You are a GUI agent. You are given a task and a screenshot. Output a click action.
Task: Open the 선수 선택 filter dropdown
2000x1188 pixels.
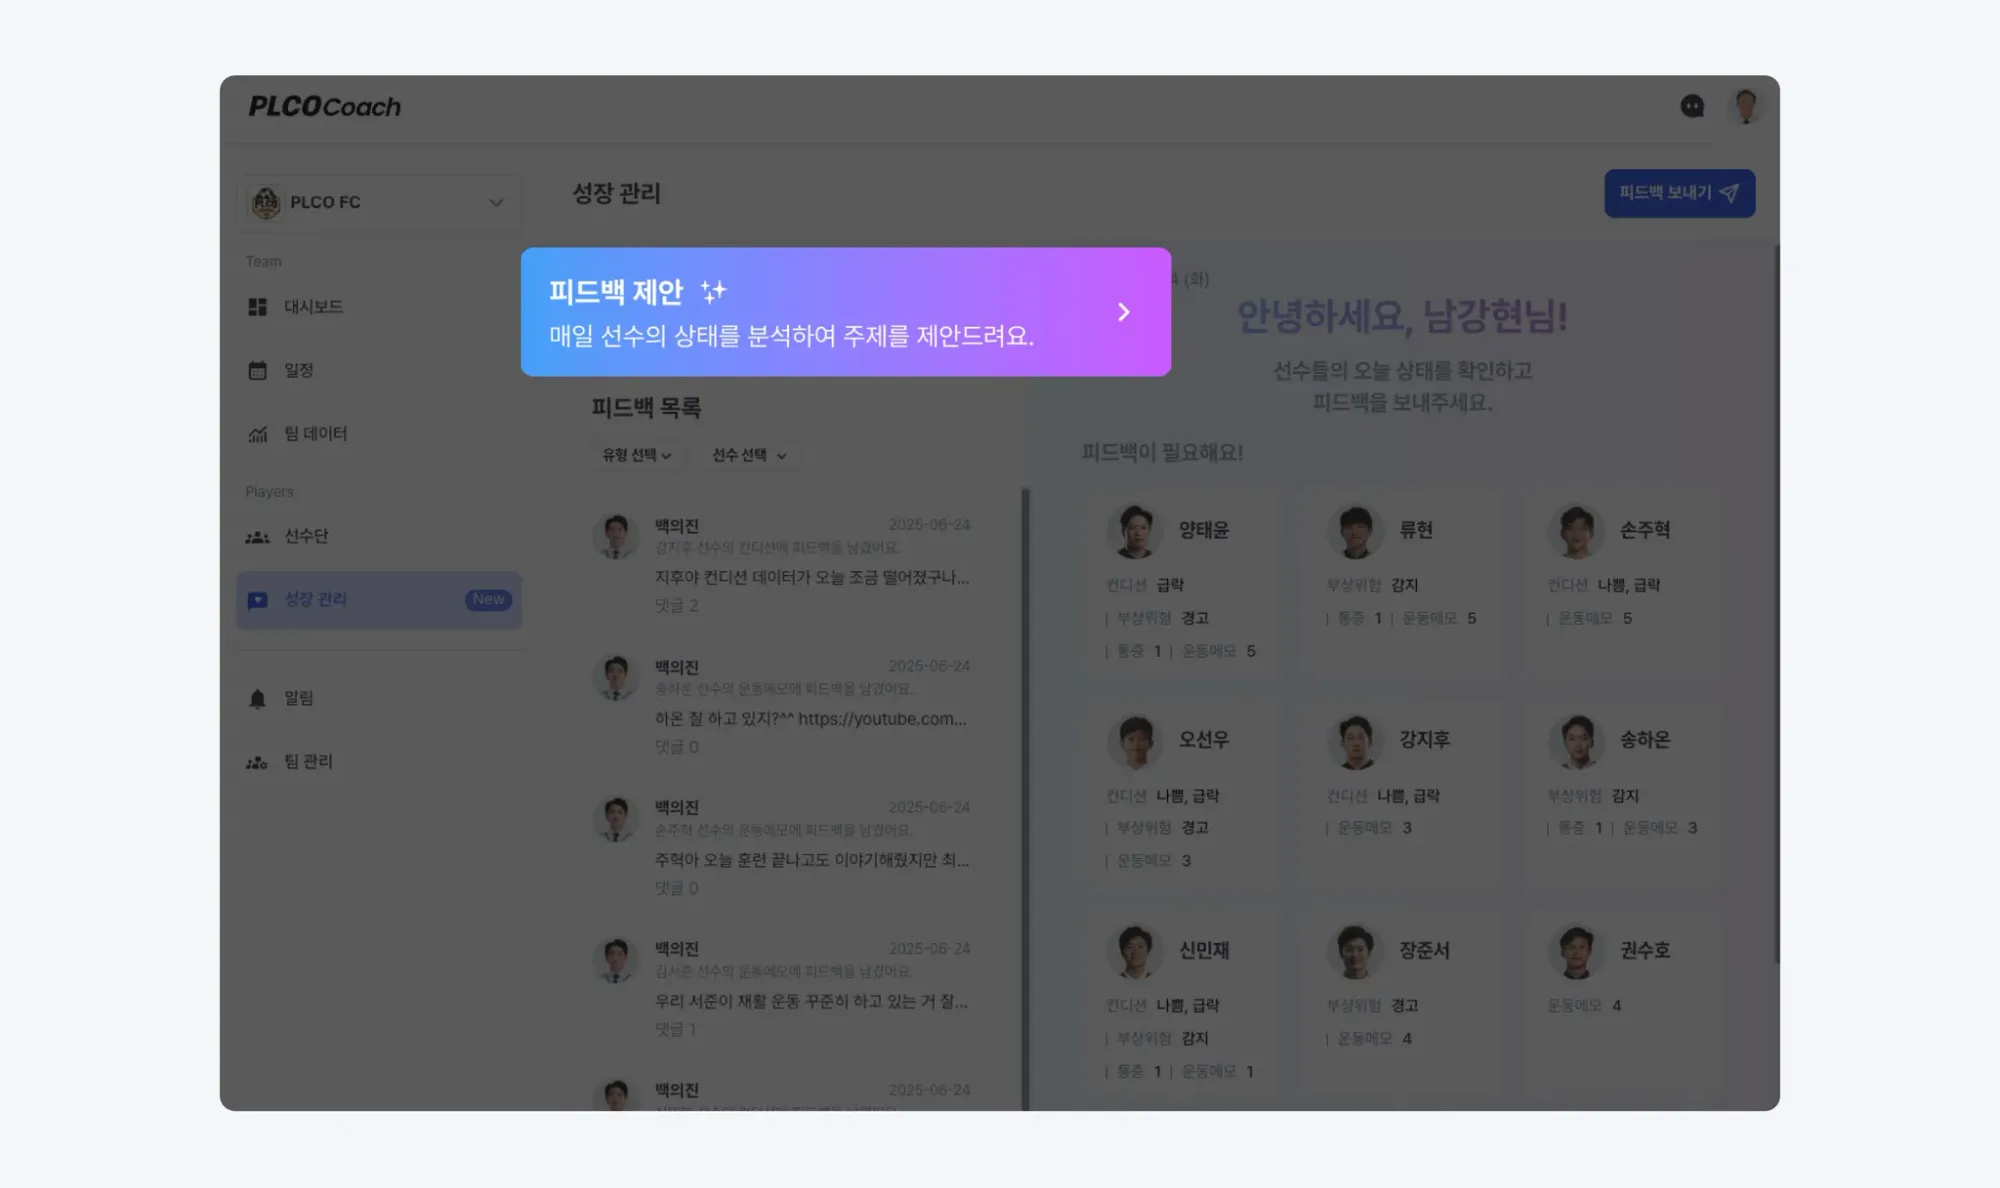pyautogui.click(x=750, y=455)
